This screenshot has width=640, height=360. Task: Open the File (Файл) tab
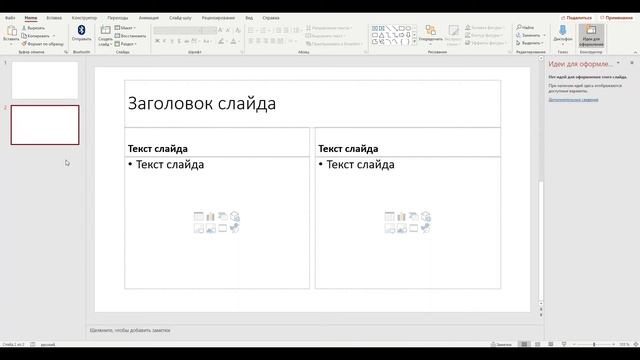coord(10,18)
